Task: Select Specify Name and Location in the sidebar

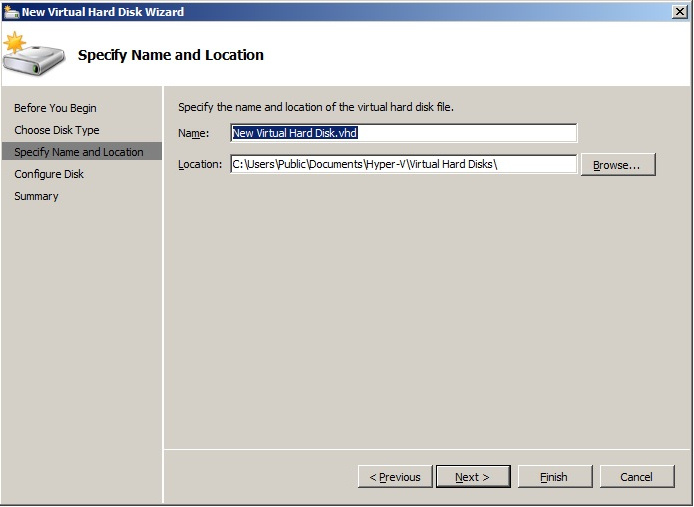Action: 79,152
